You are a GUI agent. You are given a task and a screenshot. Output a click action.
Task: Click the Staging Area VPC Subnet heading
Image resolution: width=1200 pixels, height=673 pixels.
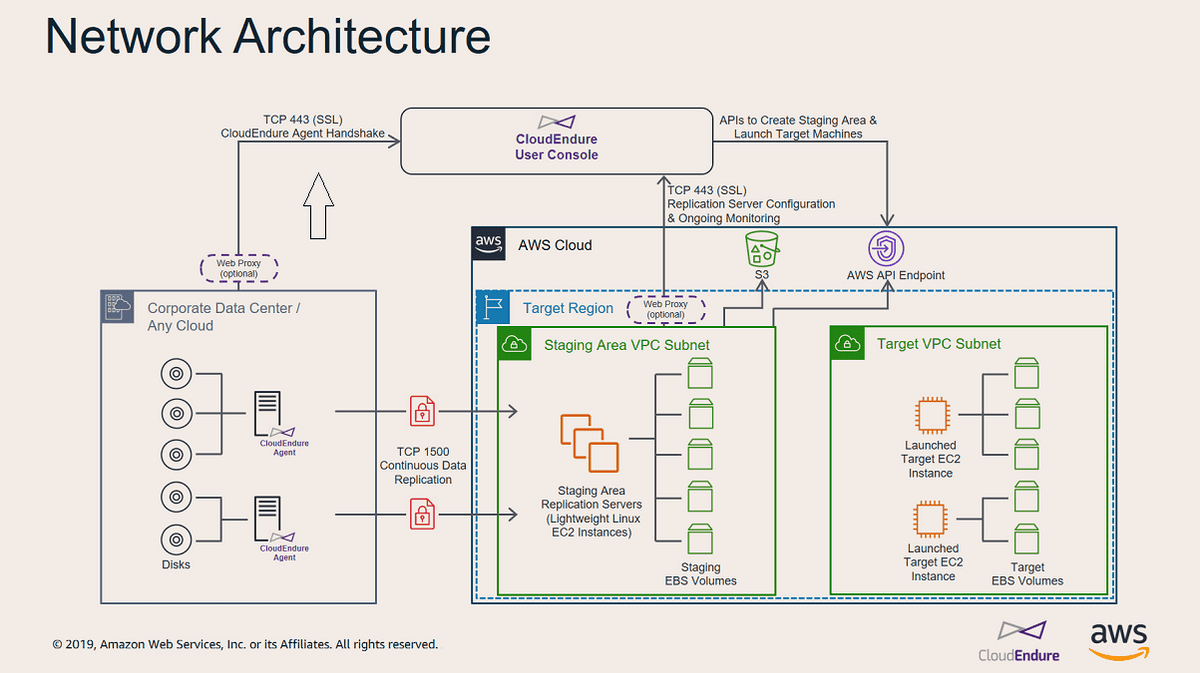coord(627,345)
